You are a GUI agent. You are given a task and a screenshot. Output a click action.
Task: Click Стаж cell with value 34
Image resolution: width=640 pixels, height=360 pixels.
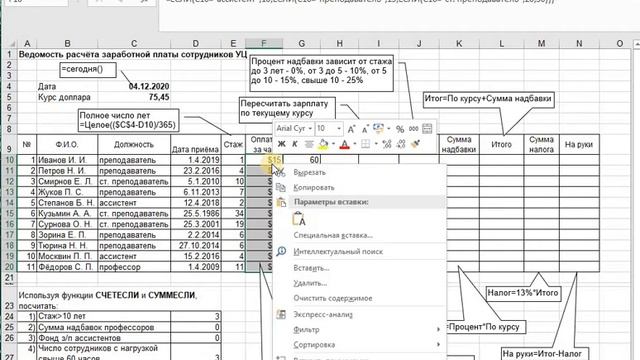pos(233,213)
